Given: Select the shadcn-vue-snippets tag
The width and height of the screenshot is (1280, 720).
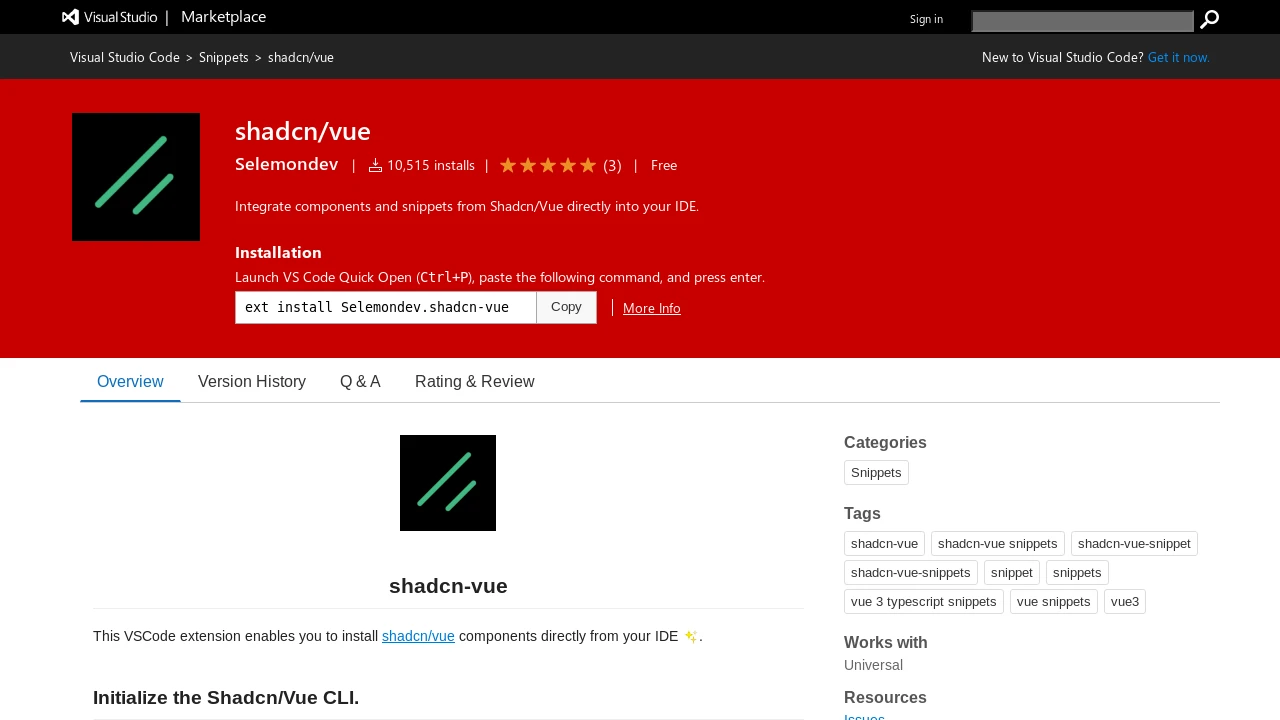Looking at the screenshot, I should click(x=911, y=572).
